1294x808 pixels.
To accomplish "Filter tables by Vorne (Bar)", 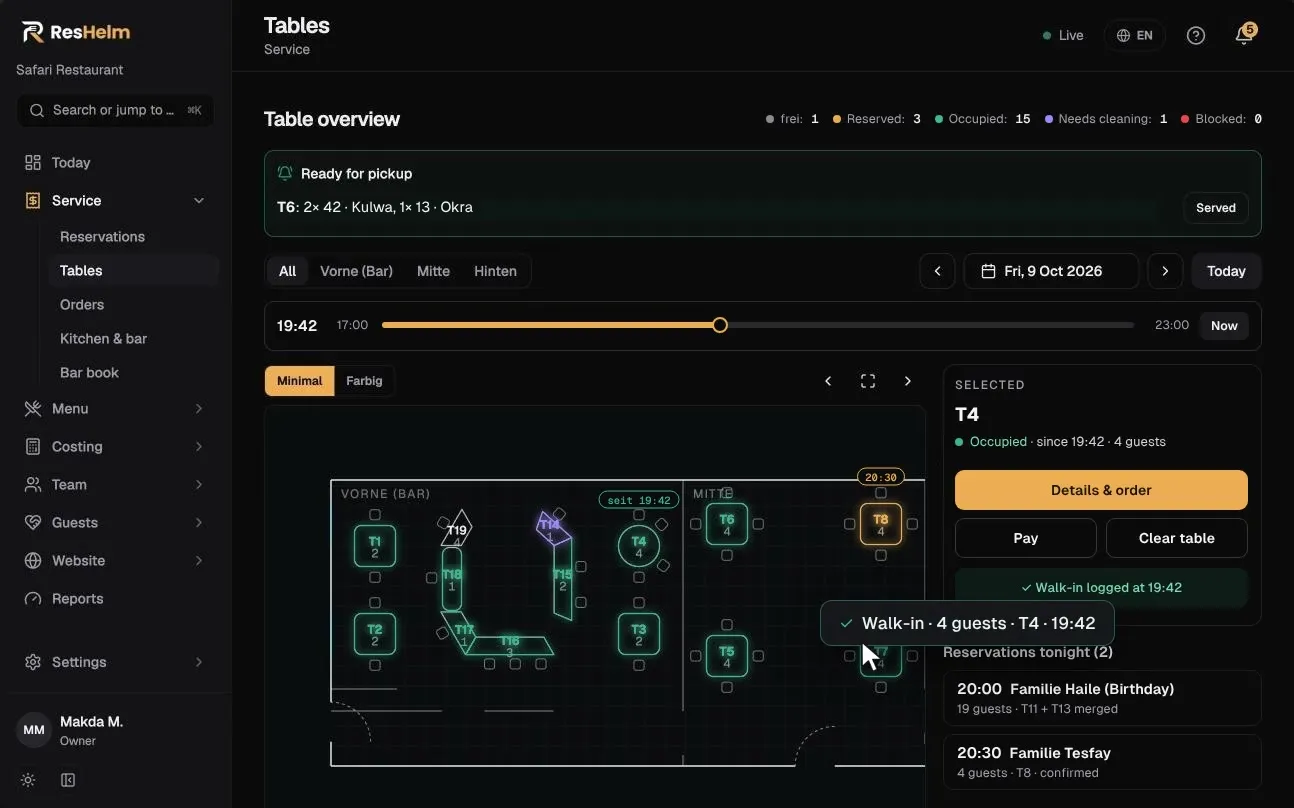I will point(356,271).
